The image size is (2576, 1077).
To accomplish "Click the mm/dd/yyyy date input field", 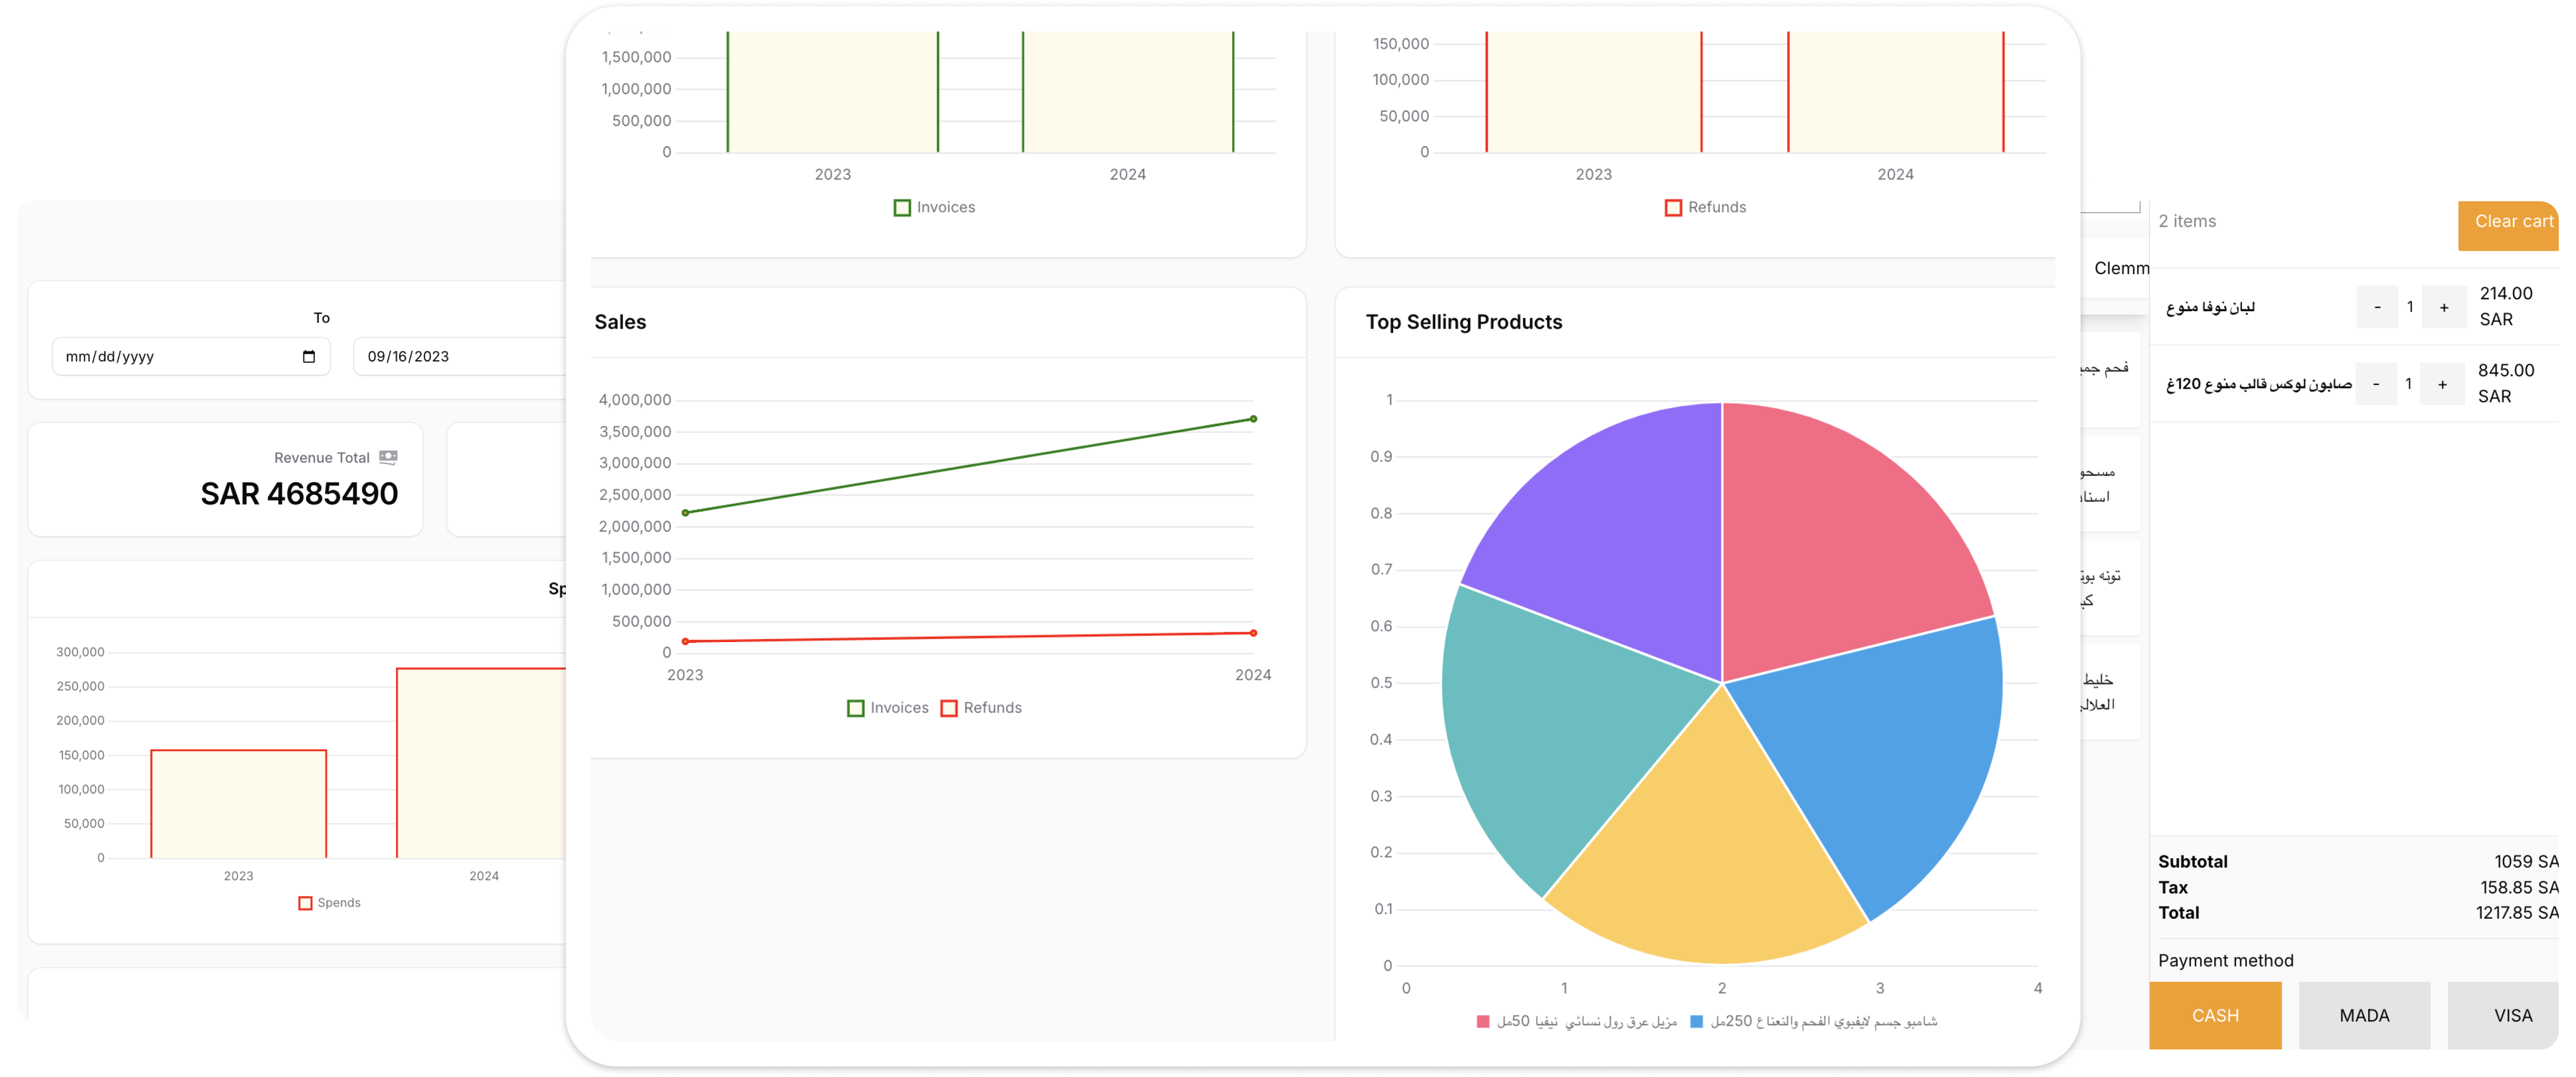I will [x=191, y=357].
